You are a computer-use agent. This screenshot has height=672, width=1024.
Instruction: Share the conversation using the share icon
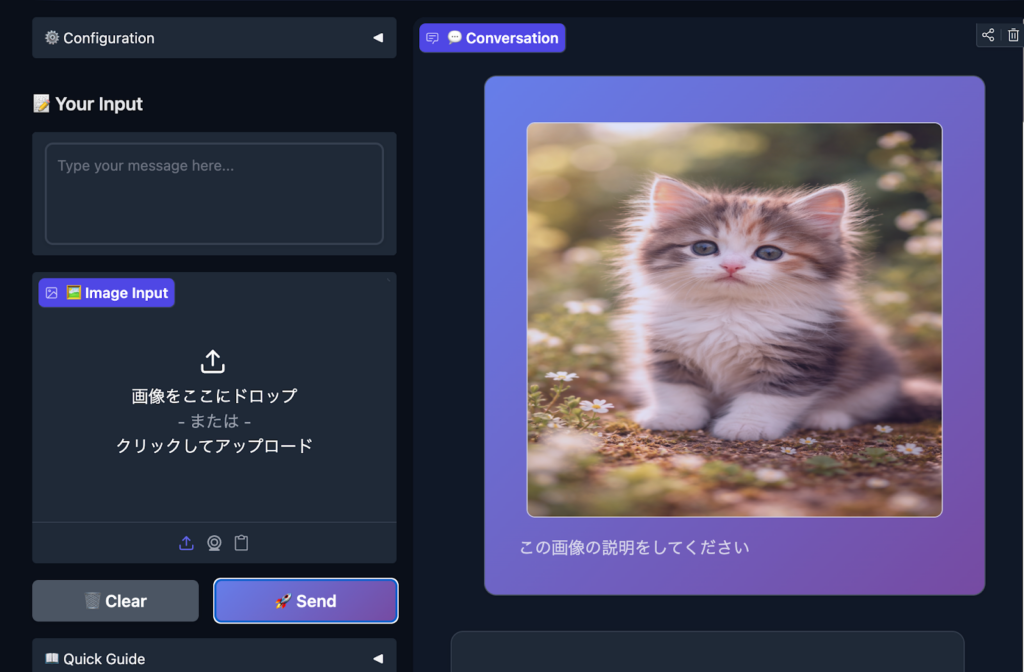tap(988, 34)
